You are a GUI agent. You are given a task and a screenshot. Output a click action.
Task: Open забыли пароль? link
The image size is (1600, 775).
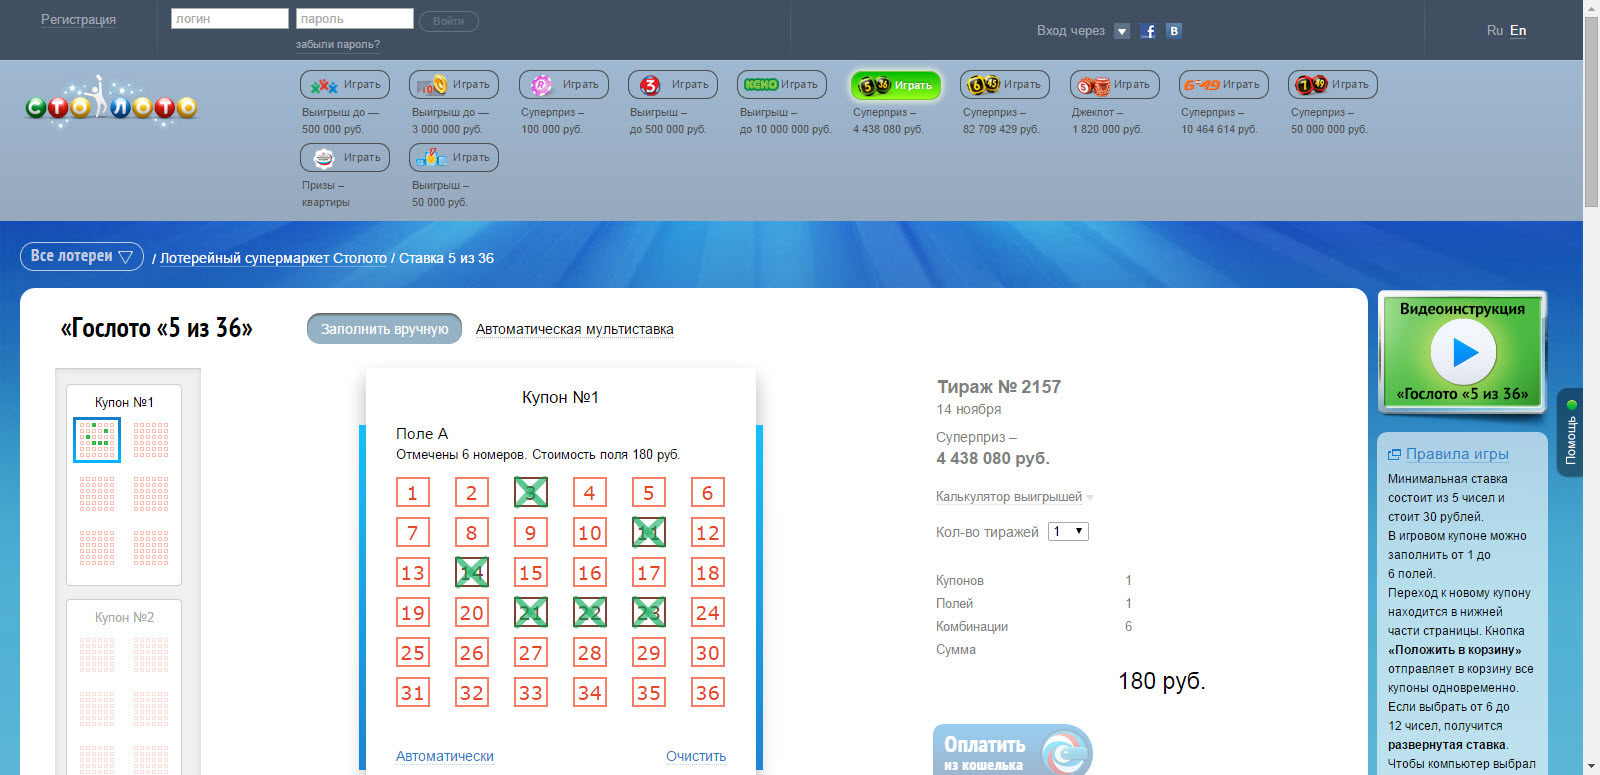point(338,44)
